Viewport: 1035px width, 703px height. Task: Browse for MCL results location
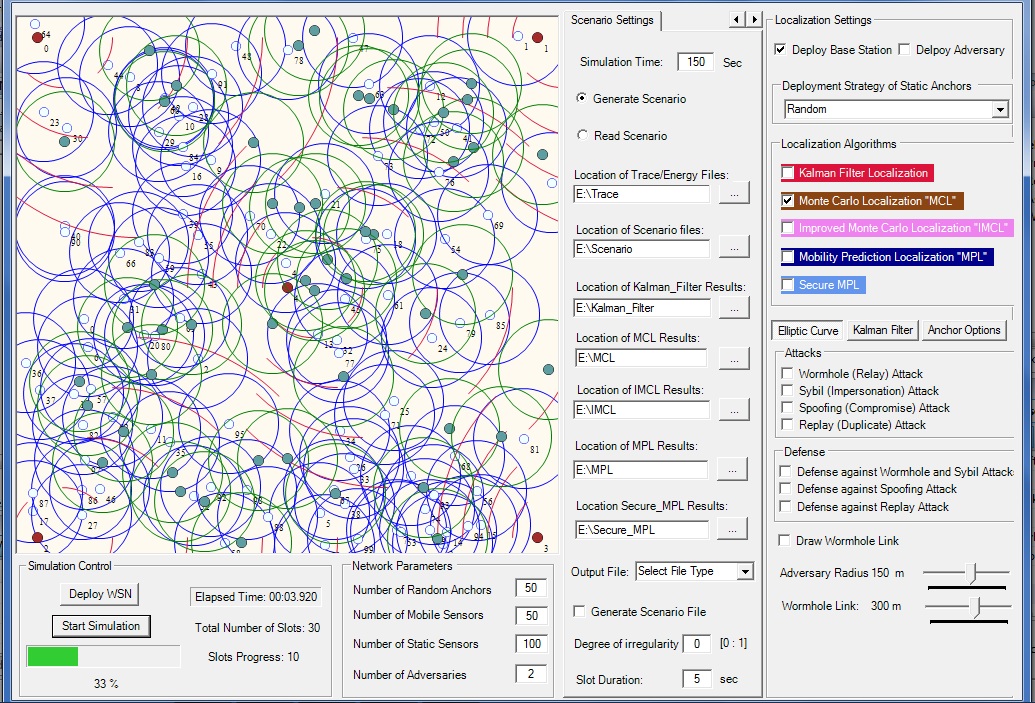click(734, 358)
